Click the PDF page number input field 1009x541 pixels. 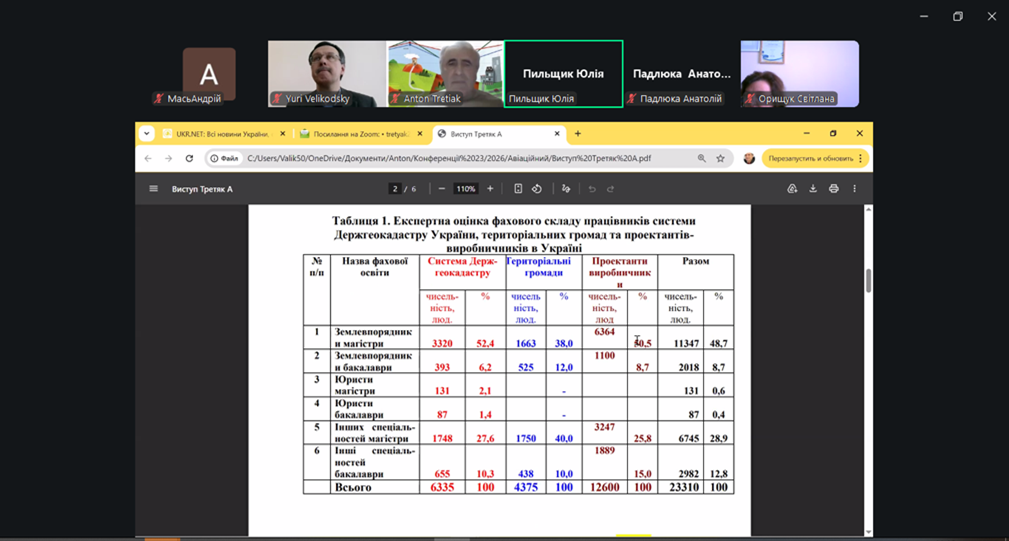(x=396, y=189)
